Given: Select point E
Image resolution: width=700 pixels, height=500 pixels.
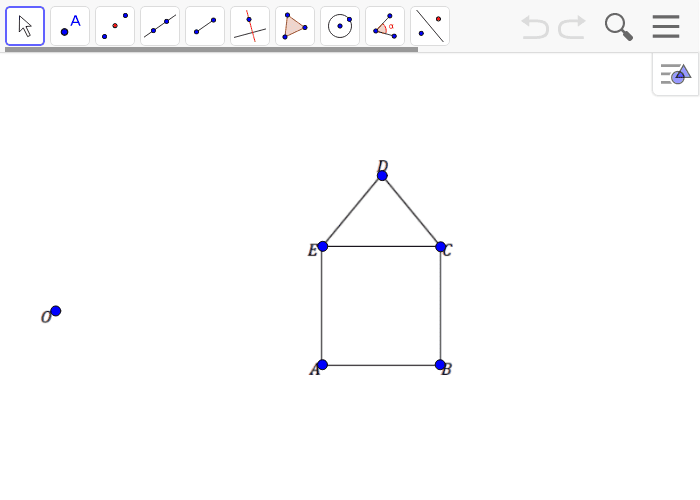Looking at the screenshot, I should (x=322, y=246).
